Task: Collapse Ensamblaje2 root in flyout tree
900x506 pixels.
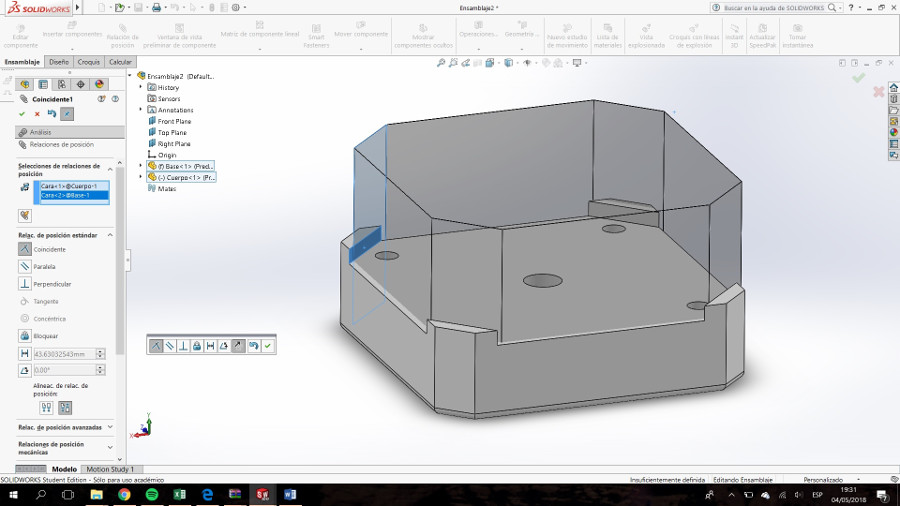Action: [130, 75]
